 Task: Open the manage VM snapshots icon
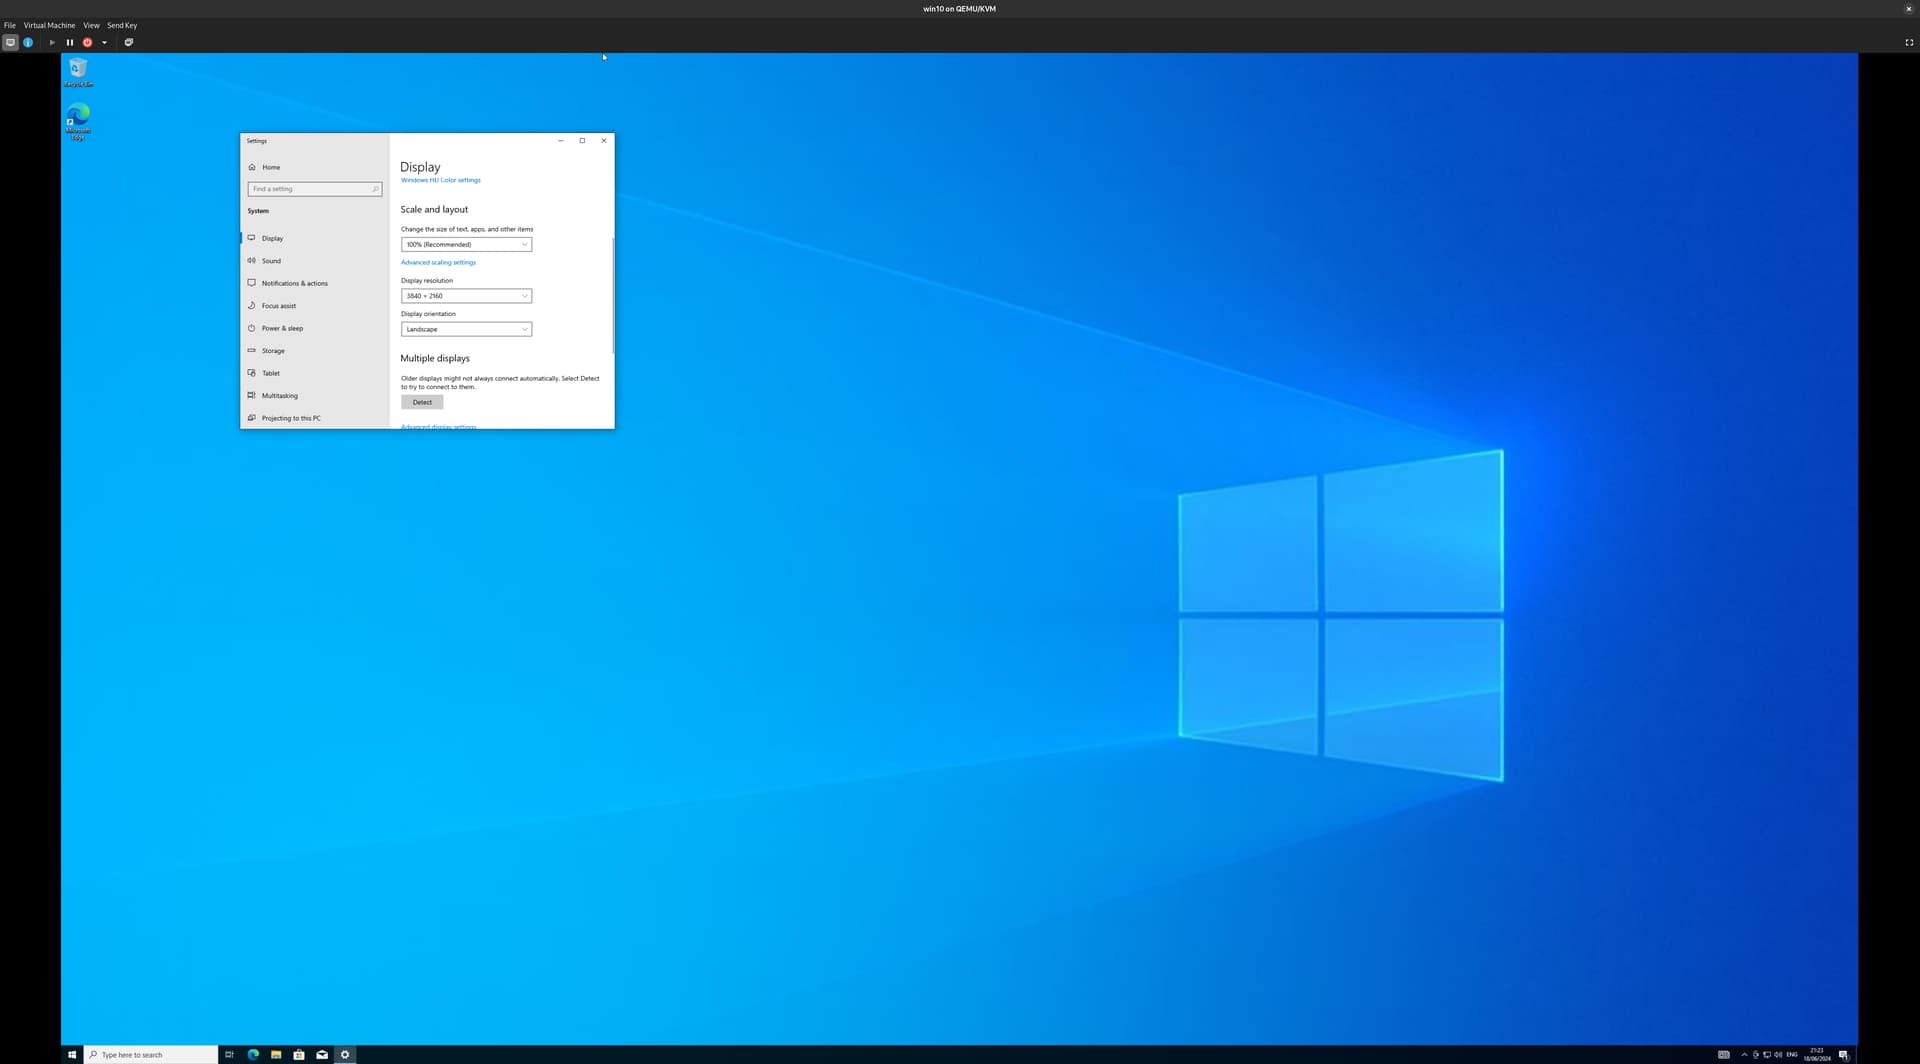coord(128,42)
